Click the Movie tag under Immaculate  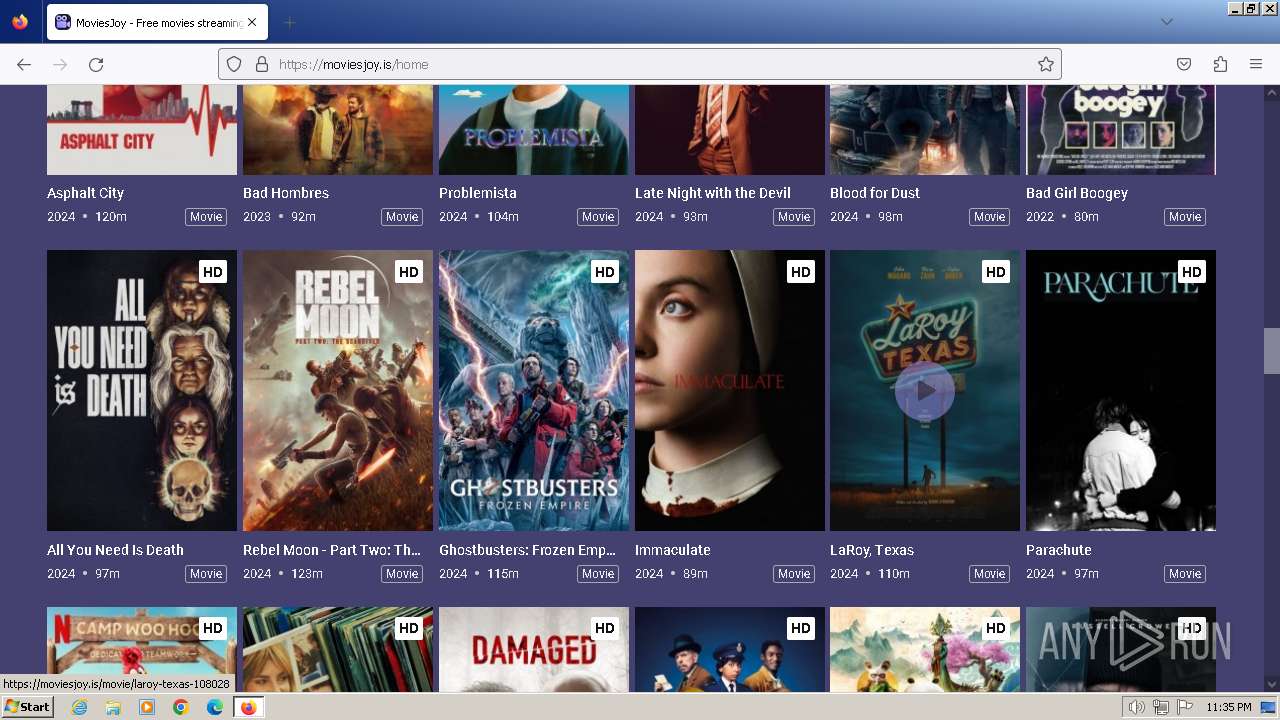(x=794, y=574)
